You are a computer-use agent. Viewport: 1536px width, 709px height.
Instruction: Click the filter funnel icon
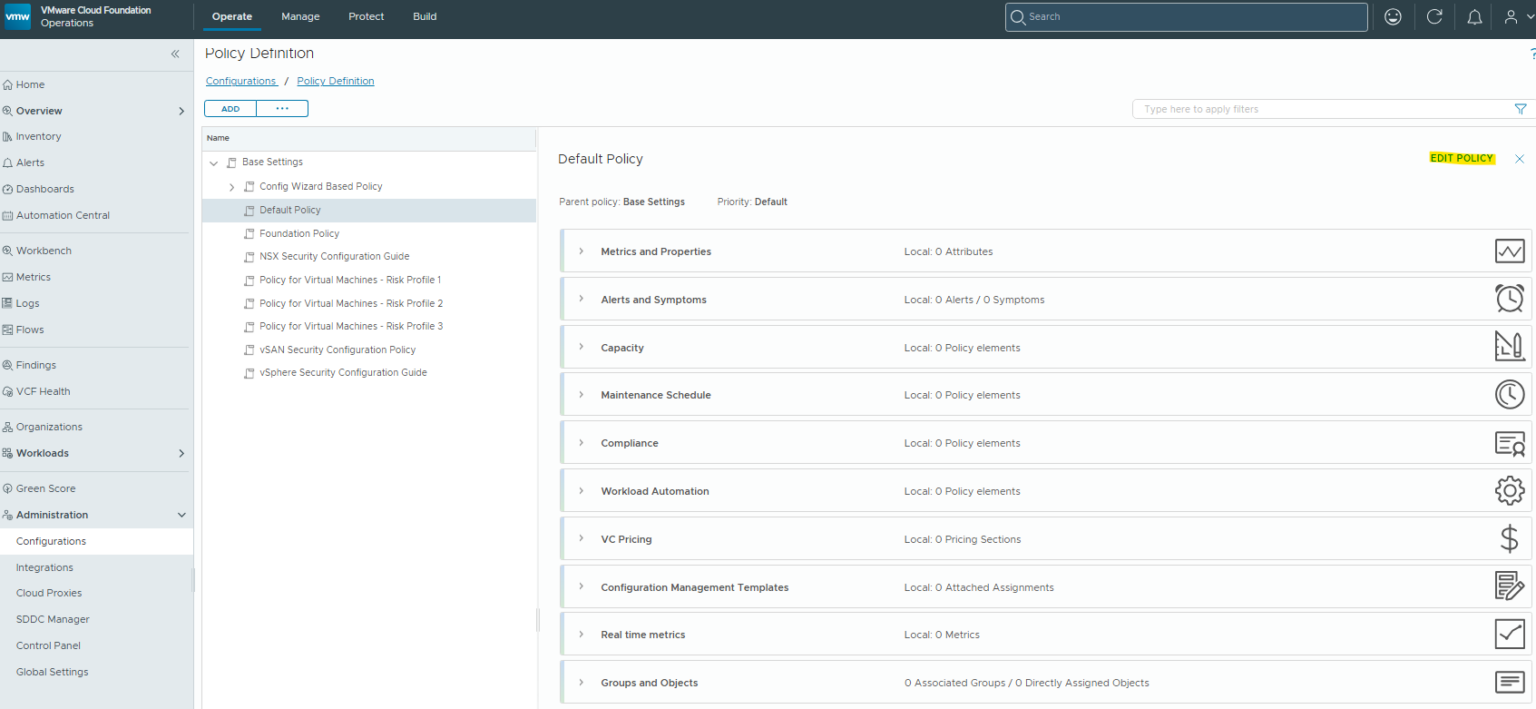pyautogui.click(x=1520, y=109)
